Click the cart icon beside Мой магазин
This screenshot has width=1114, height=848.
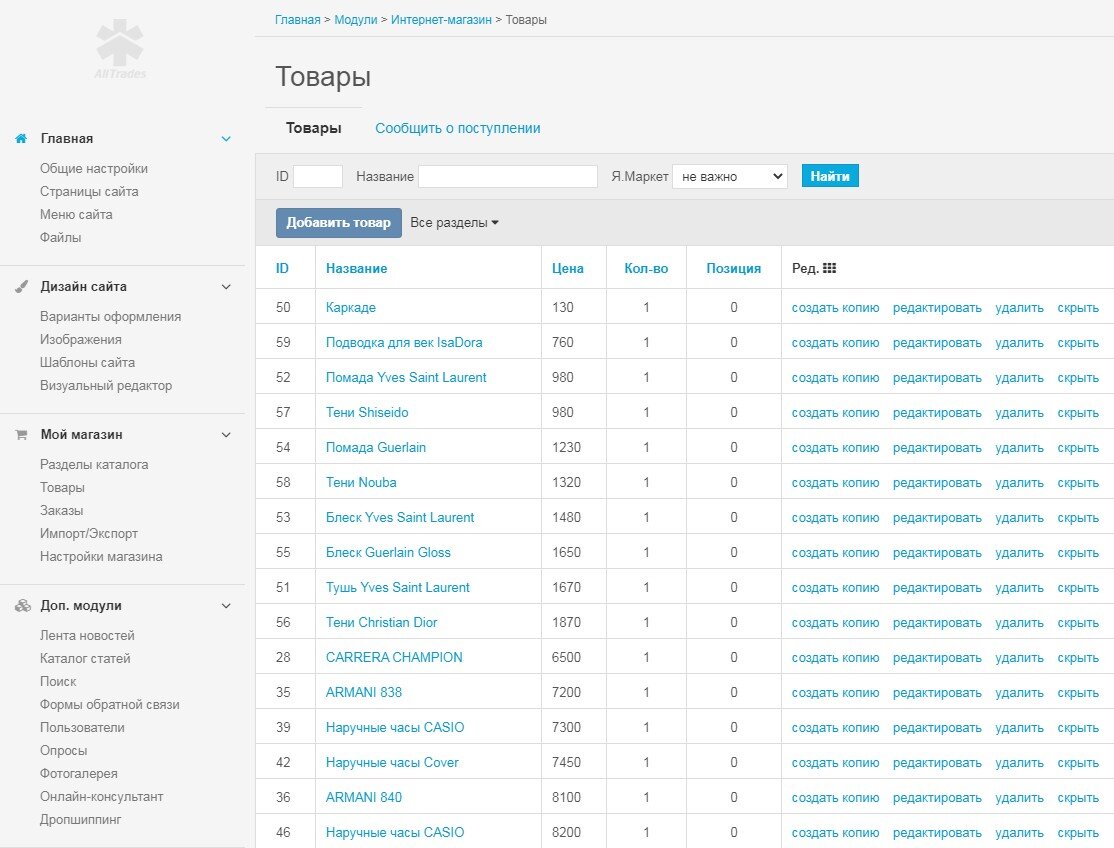[21, 435]
